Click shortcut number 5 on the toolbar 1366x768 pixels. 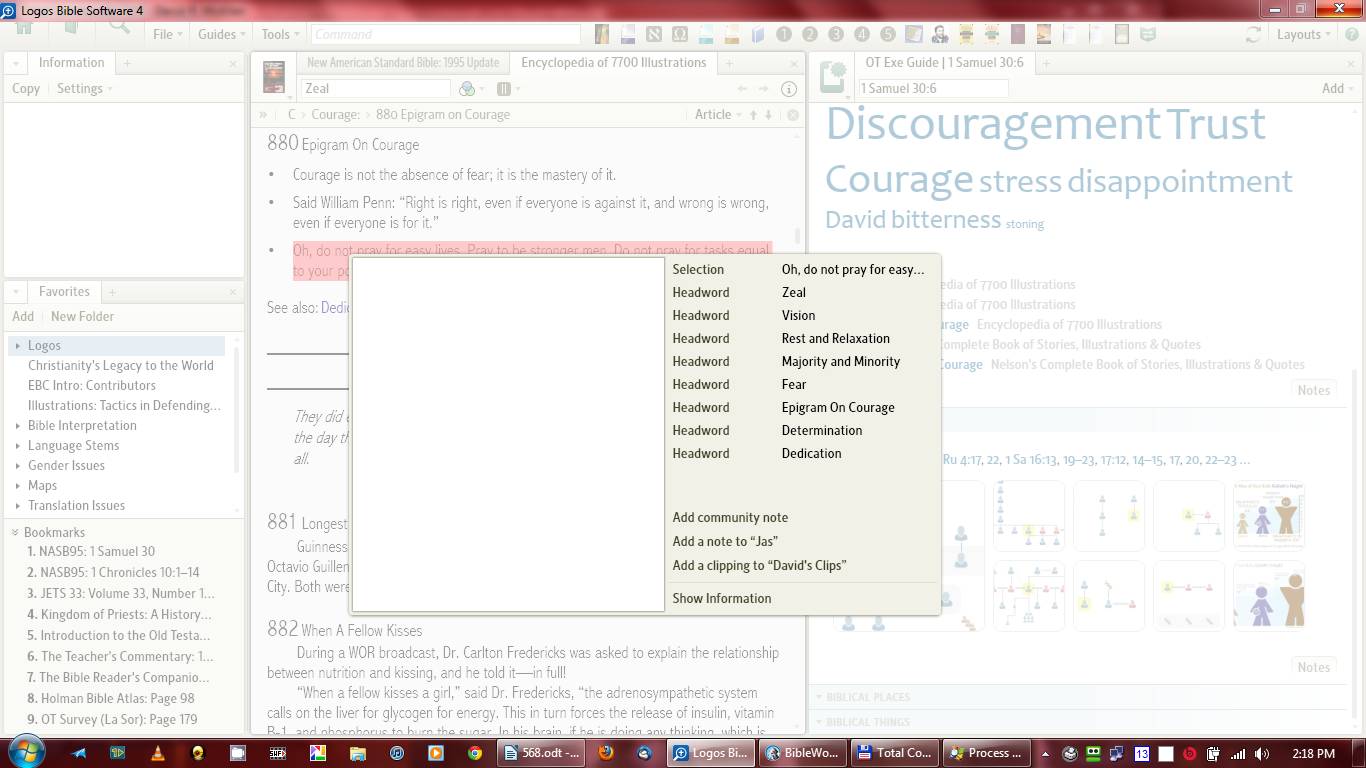888,34
